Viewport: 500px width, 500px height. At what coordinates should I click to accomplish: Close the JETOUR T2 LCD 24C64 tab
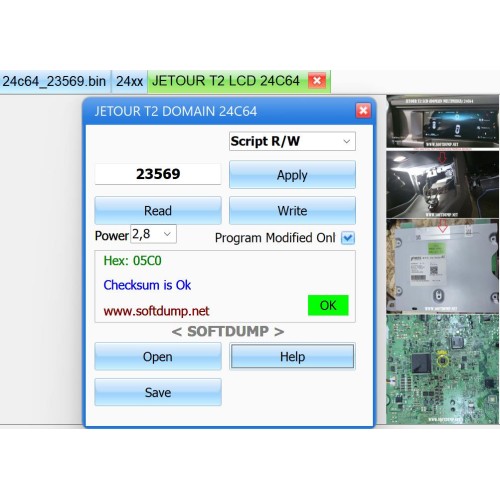317,81
